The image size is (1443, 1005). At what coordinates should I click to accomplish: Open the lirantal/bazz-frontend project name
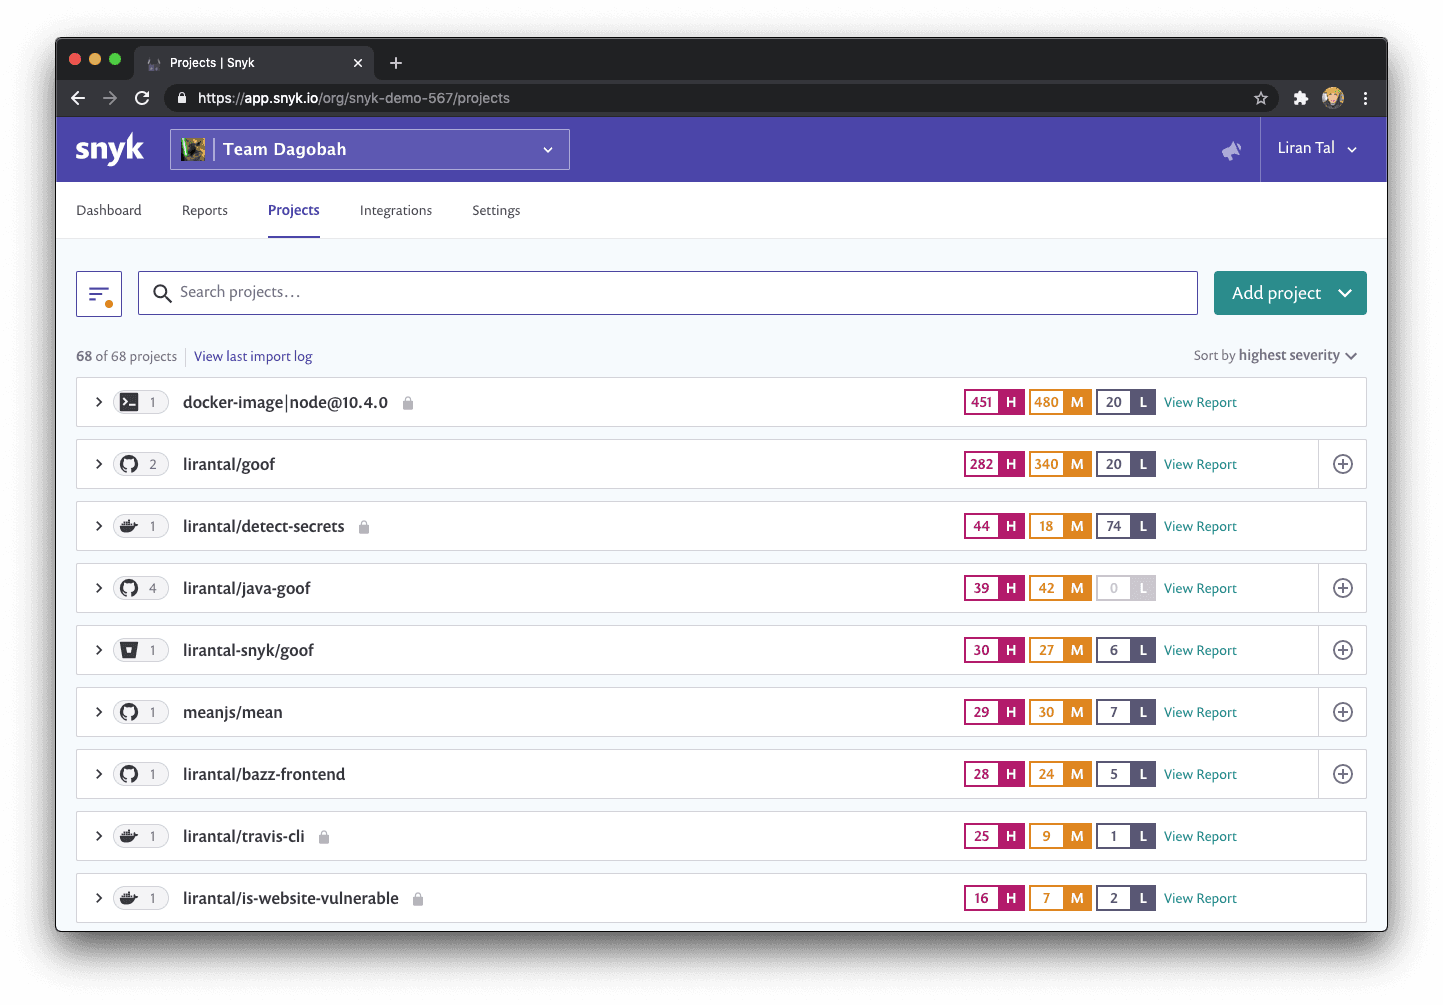point(264,774)
